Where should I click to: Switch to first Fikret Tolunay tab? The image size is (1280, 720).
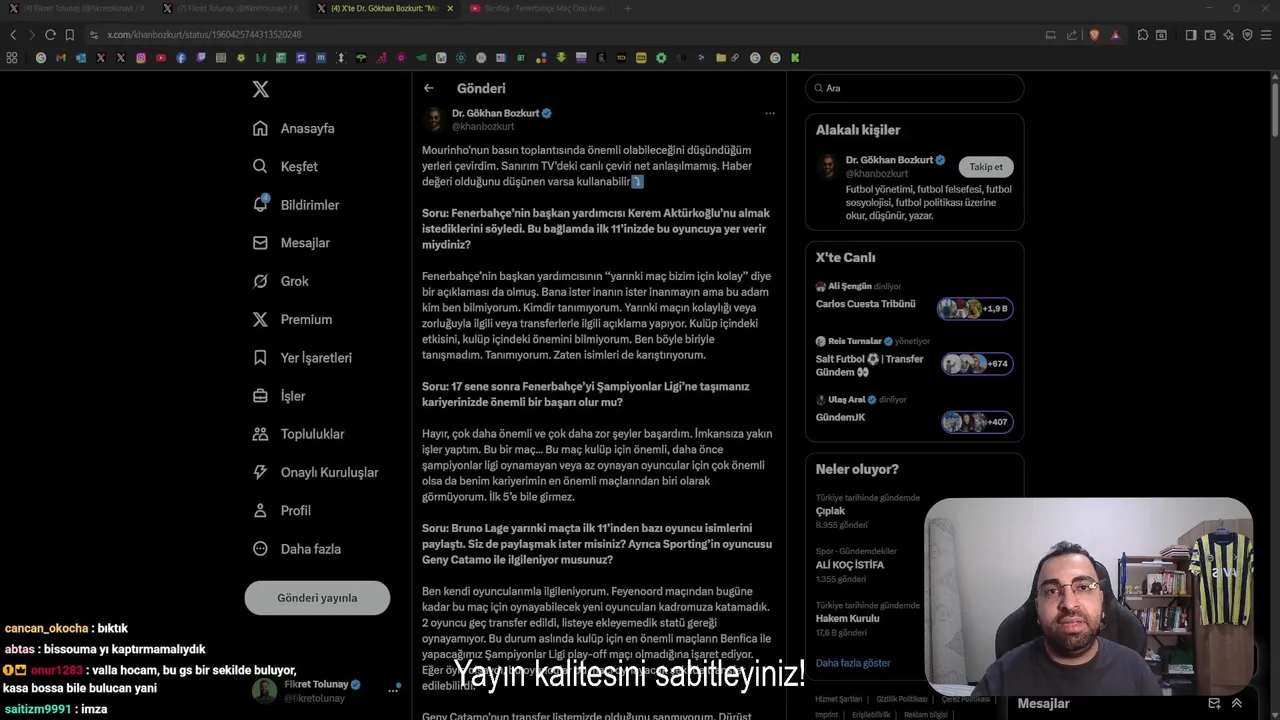[78, 8]
